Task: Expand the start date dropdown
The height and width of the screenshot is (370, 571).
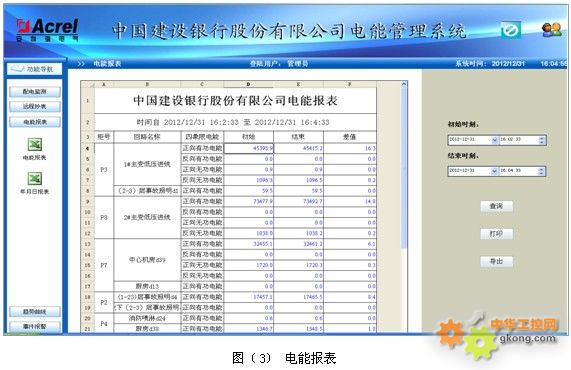Action: [495, 140]
